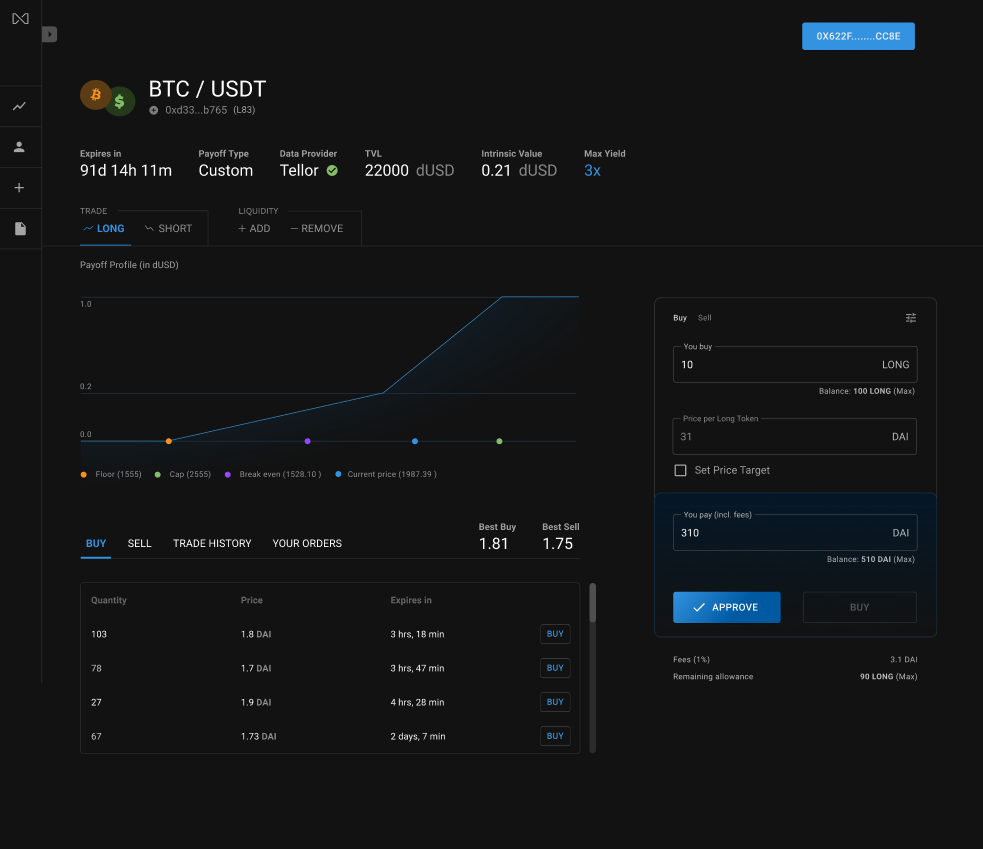The image size is (983, 849).
Task: Open the user profile sidebar icon
Action: [x=19, y=147]
